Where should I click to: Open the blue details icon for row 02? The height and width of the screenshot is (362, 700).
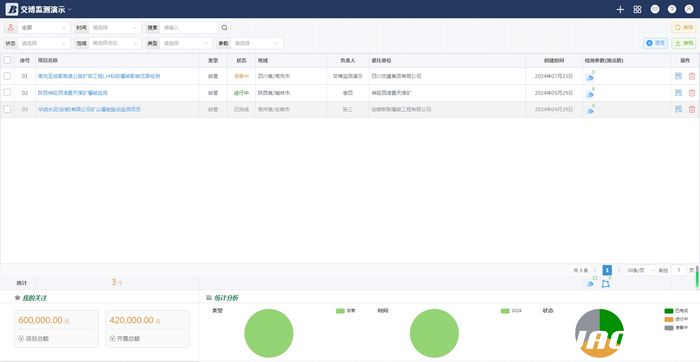[679, 93]
